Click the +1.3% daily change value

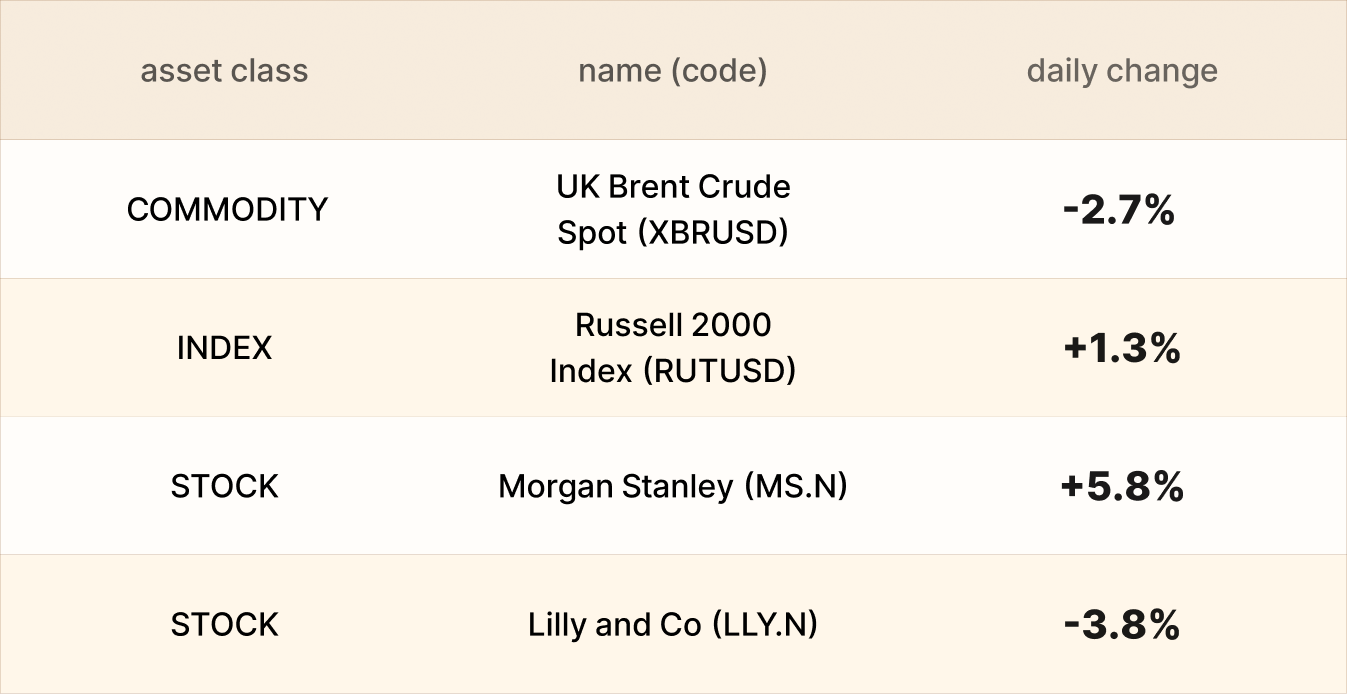tap(1122, 348)
